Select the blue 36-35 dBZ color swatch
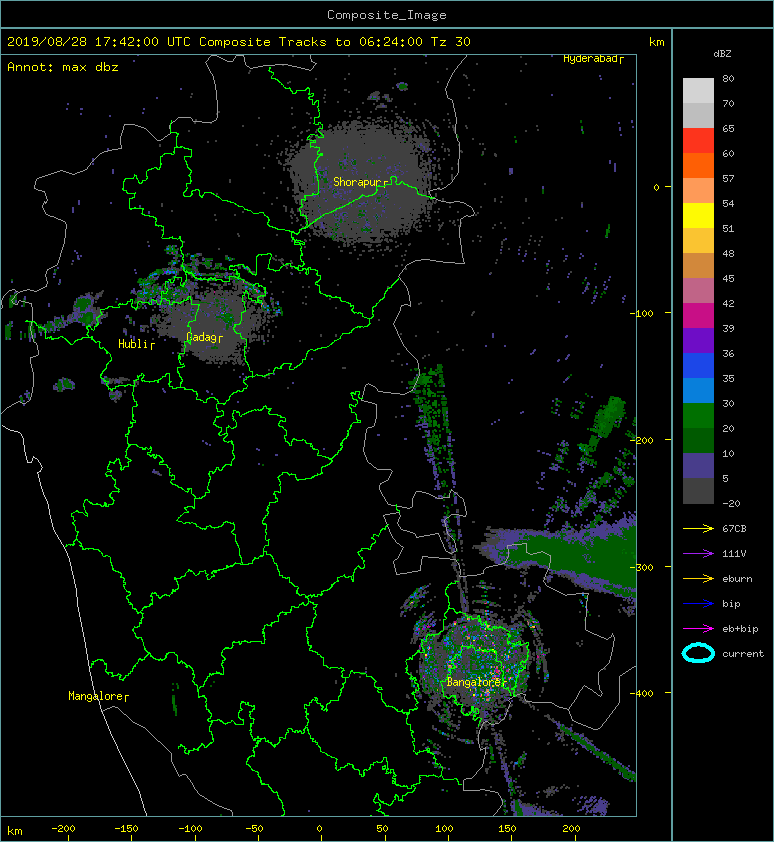The image size is (774, 842). [698, 366]
